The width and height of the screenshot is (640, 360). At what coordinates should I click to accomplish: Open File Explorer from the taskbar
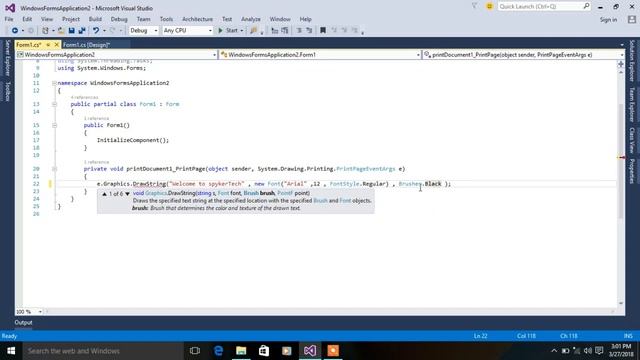pos(241,351)
